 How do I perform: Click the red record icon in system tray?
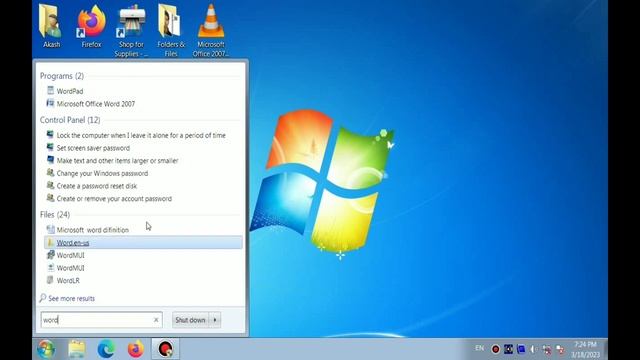click(x=496, y=349)
